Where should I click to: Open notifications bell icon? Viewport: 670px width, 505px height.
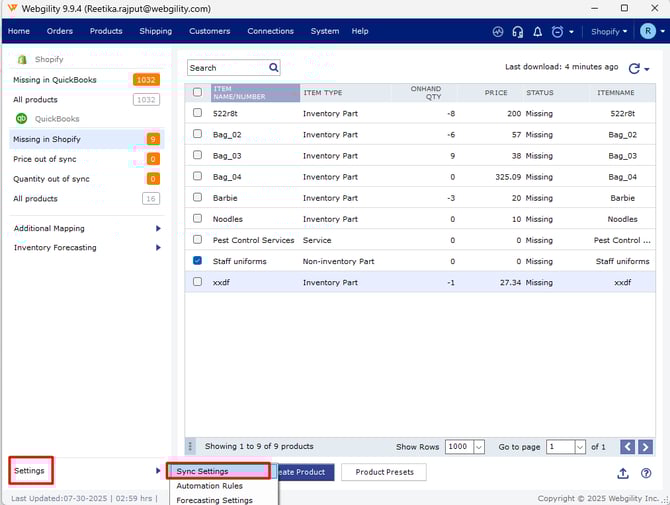pos(537,32)
